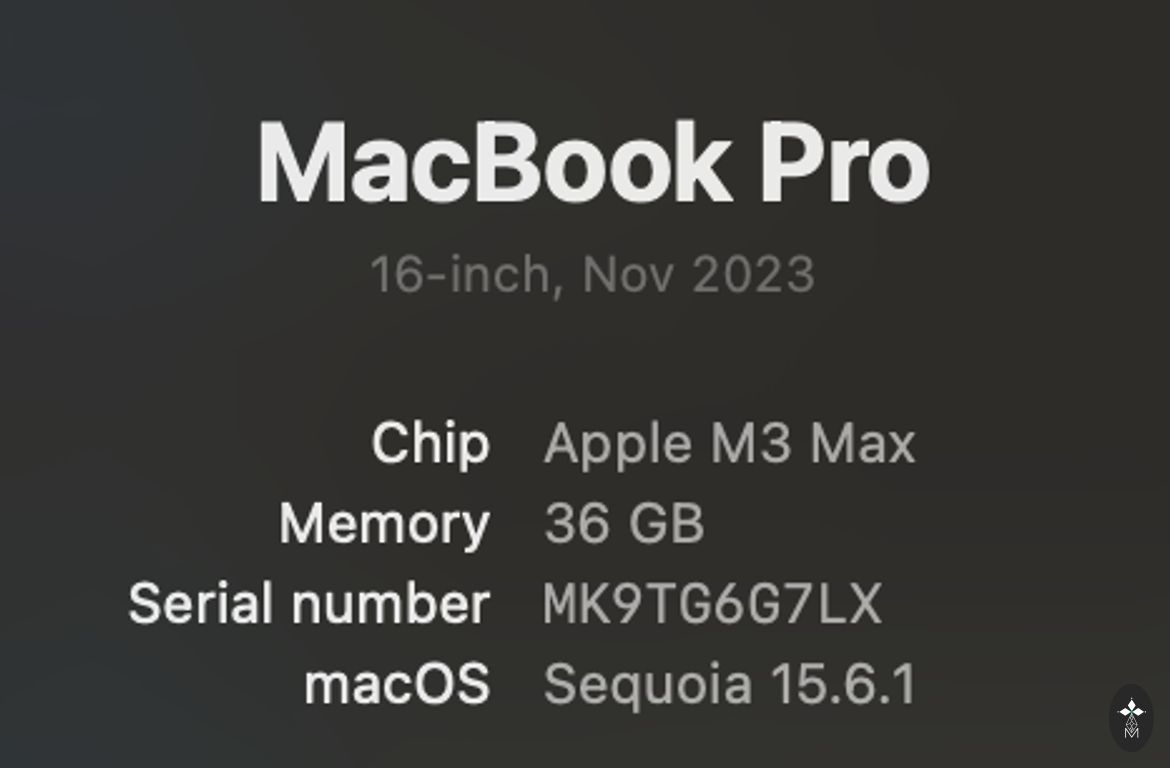Click the word Serial in the label
1170x768 pixels.
point(201,603)
